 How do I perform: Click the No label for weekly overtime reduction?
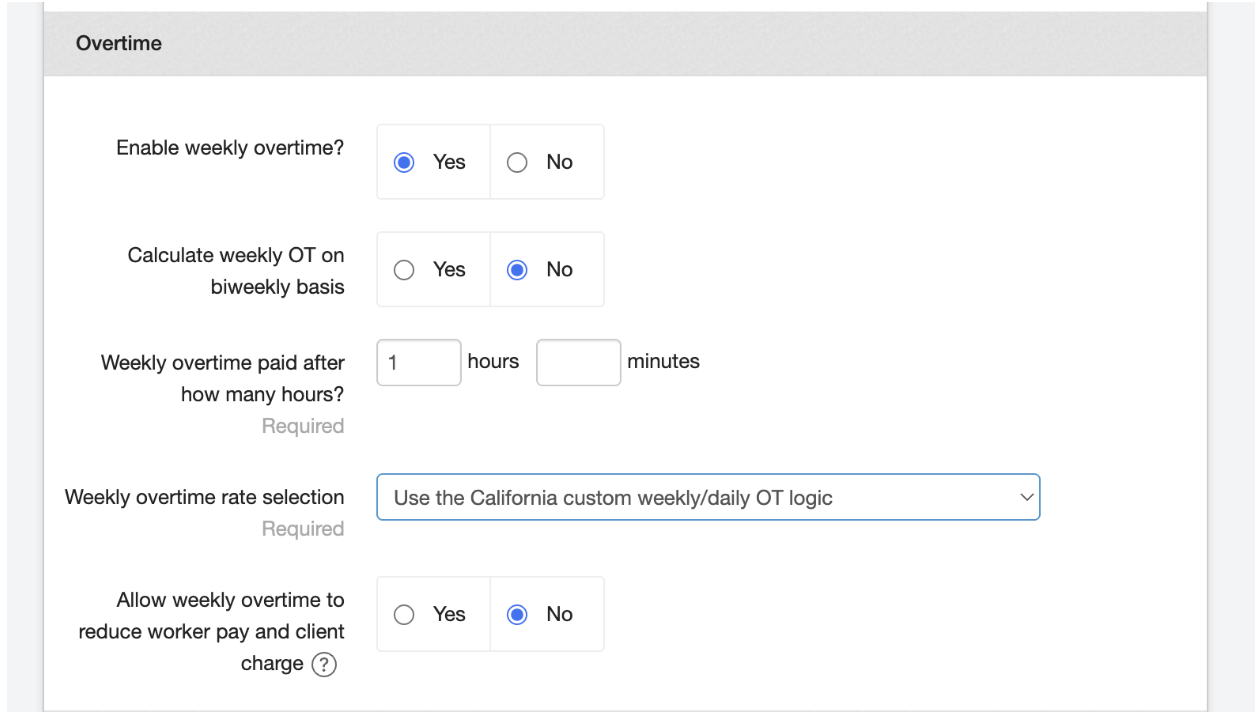pos(558,614)
